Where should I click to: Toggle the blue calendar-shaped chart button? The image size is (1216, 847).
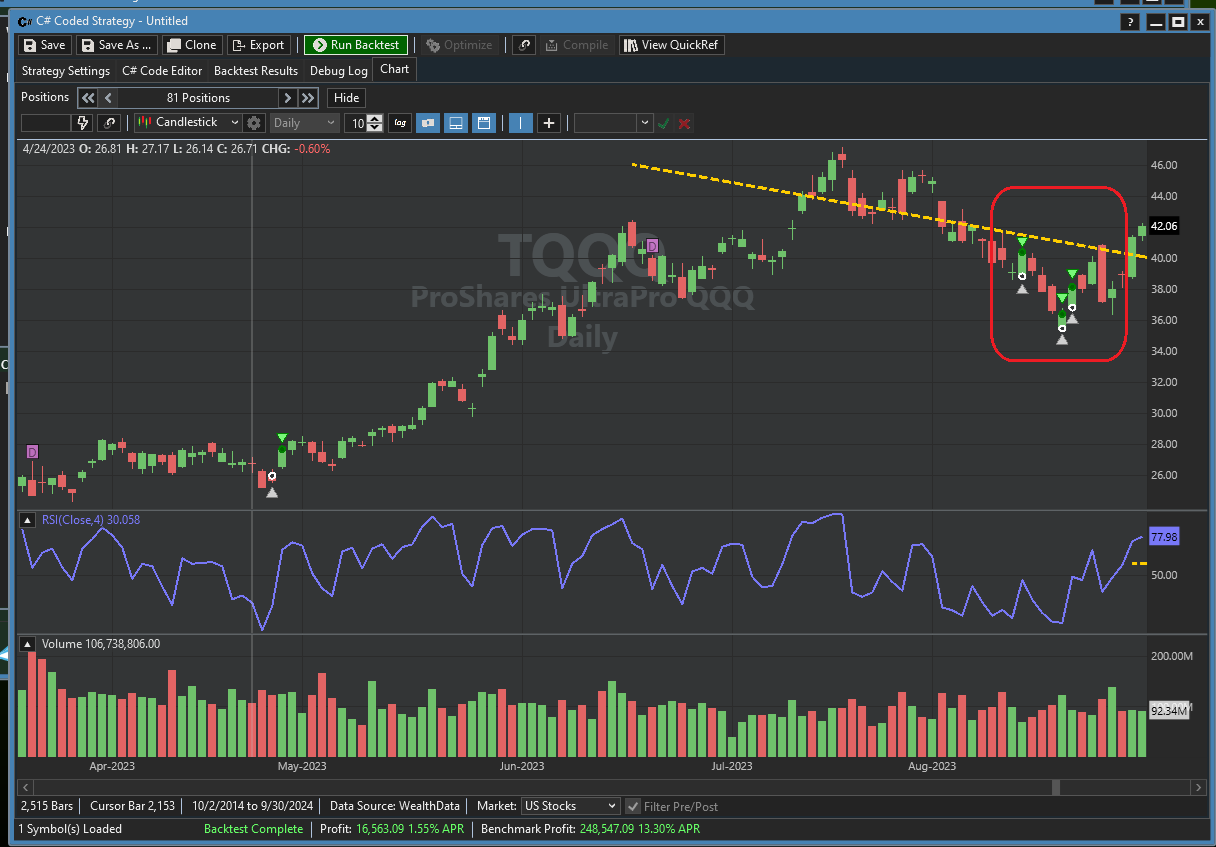(484, 123)
